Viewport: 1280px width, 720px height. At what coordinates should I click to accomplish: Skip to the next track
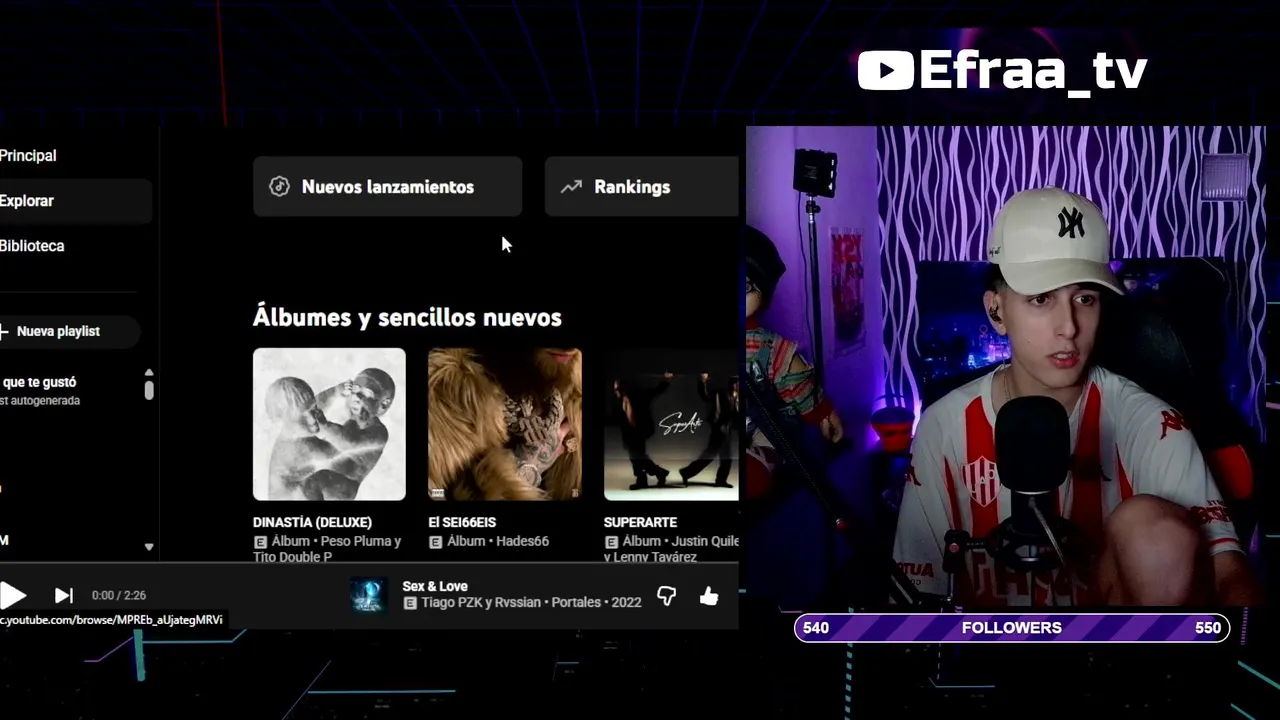63,595
